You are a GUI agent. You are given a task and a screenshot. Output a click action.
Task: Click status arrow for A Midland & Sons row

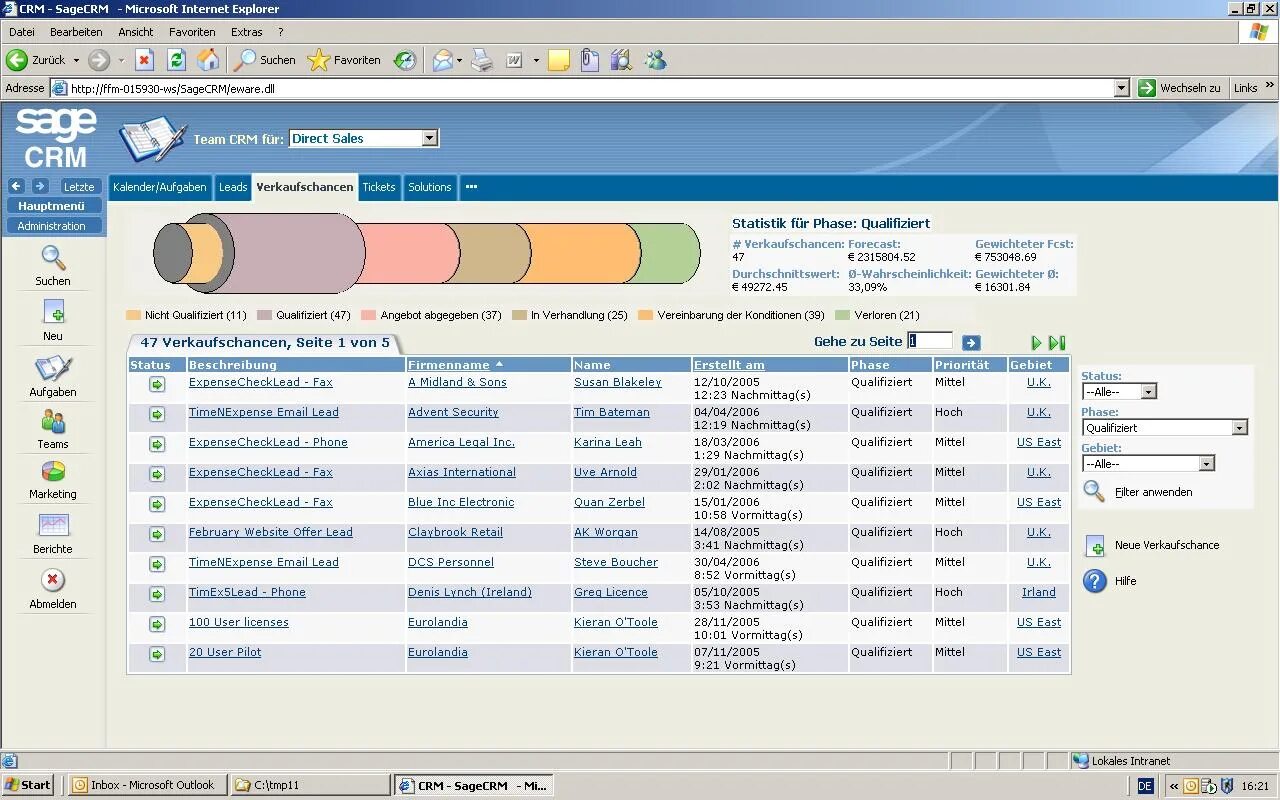pos(157,384)
